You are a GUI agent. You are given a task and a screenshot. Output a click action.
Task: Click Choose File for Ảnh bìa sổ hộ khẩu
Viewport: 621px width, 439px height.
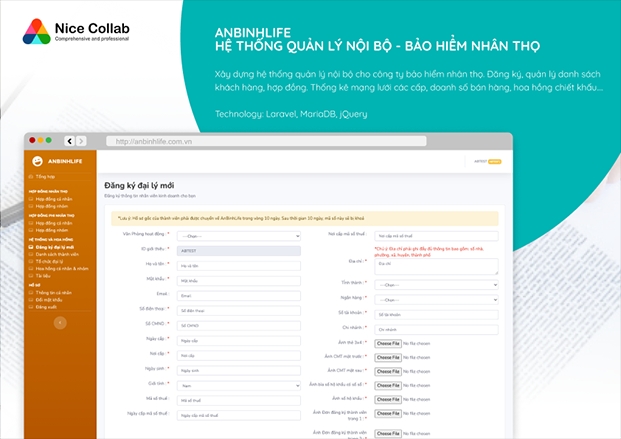388,386
